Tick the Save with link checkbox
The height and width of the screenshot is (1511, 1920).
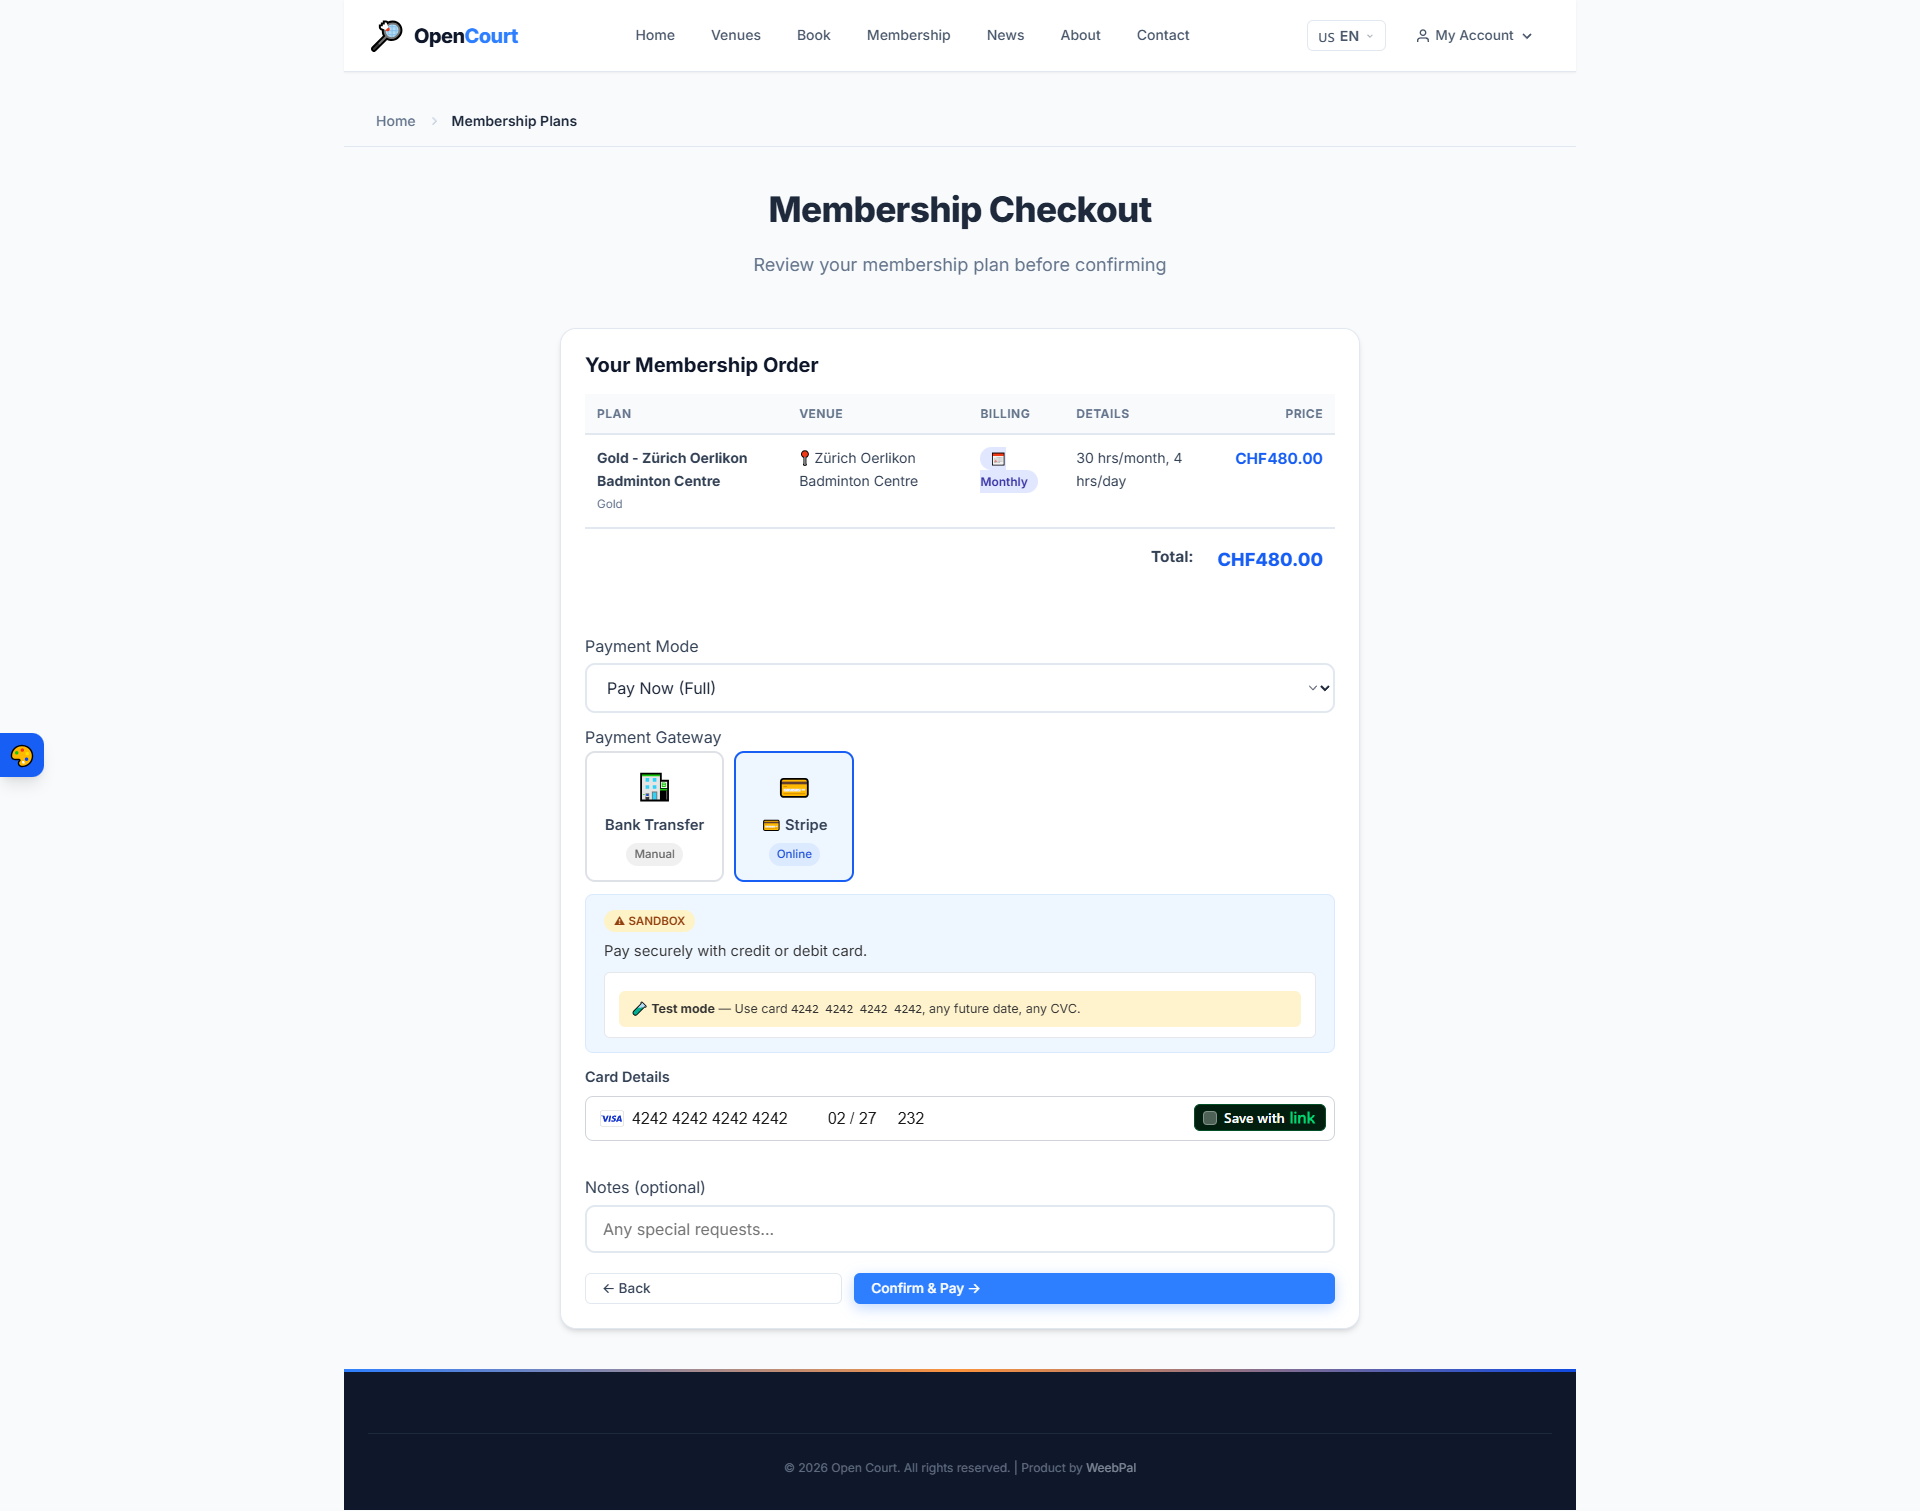tap(1210, 1118)
